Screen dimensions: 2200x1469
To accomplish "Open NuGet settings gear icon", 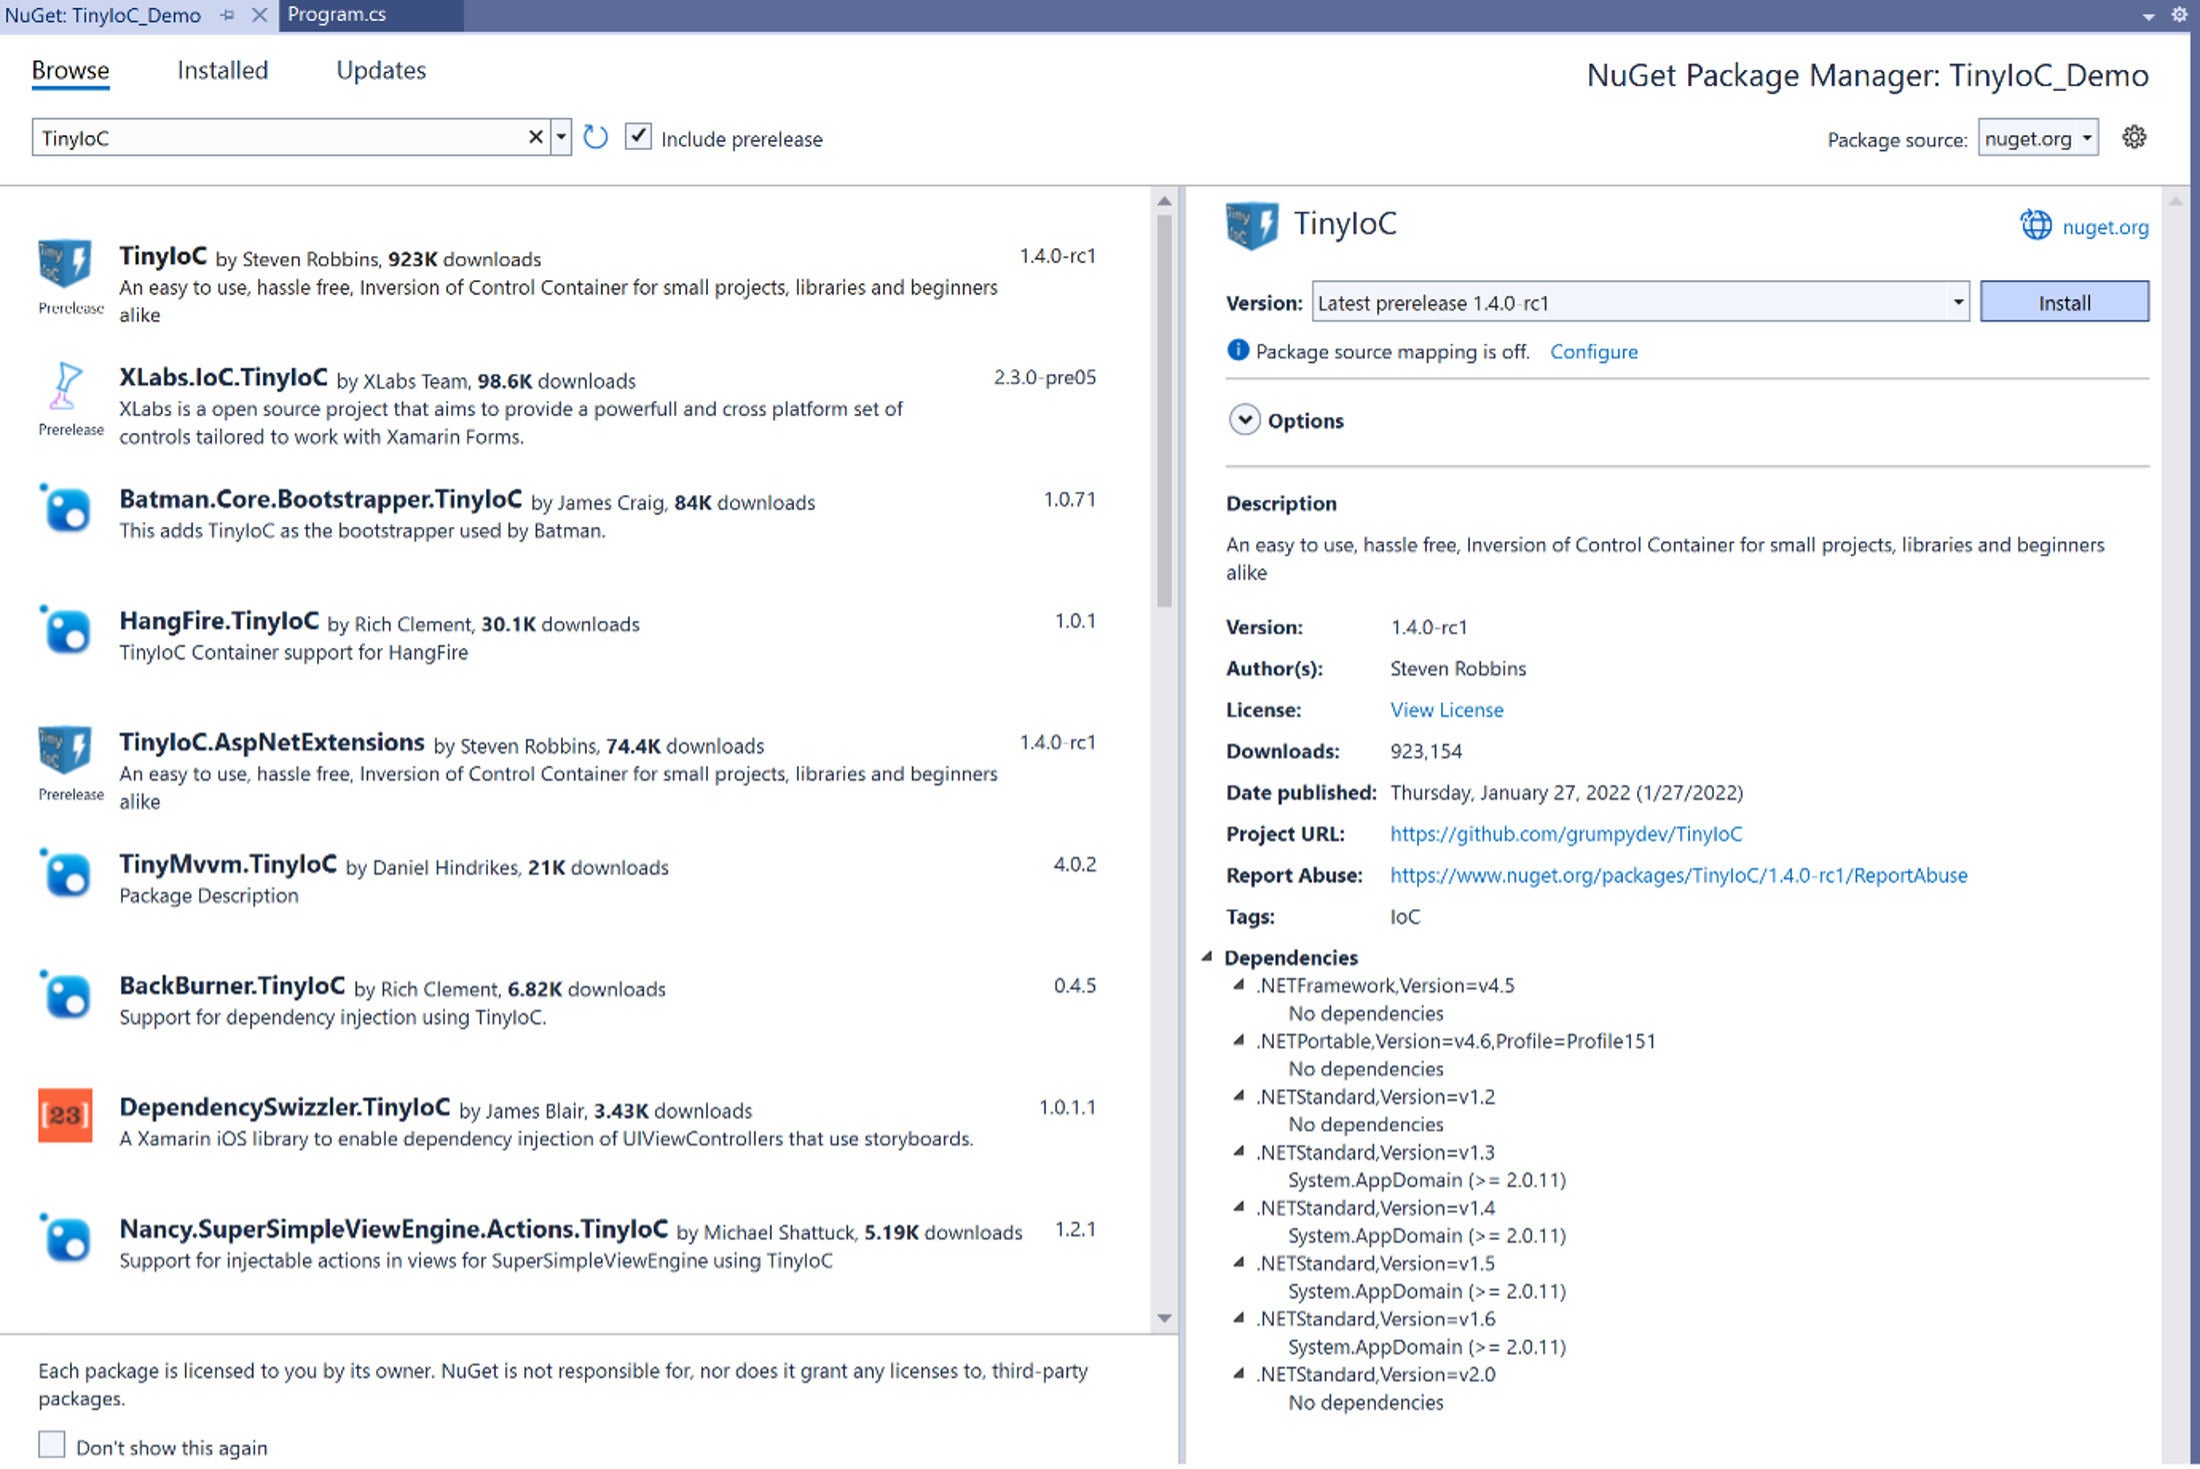I will pos(2134,137).
